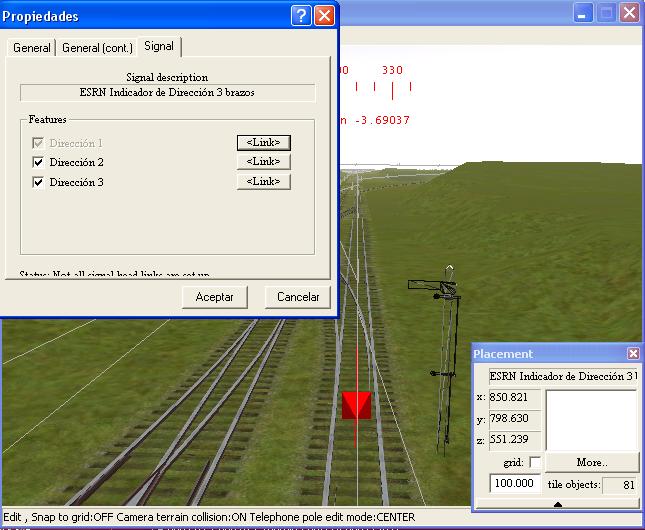645x530 pixels.
Task: Maximize the main editor window
Action: tap(606, 13)
